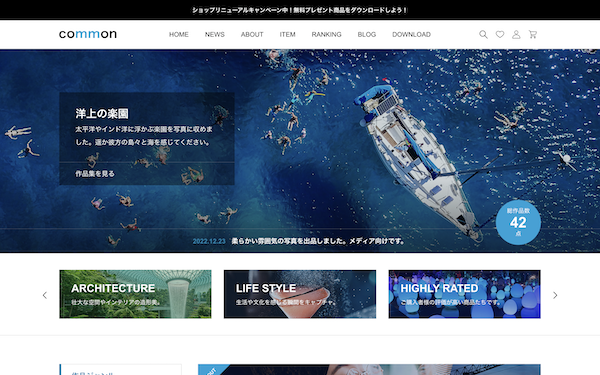Show next category with right arrow
This screenshot has width=600, height=375.
pos(555,295)
